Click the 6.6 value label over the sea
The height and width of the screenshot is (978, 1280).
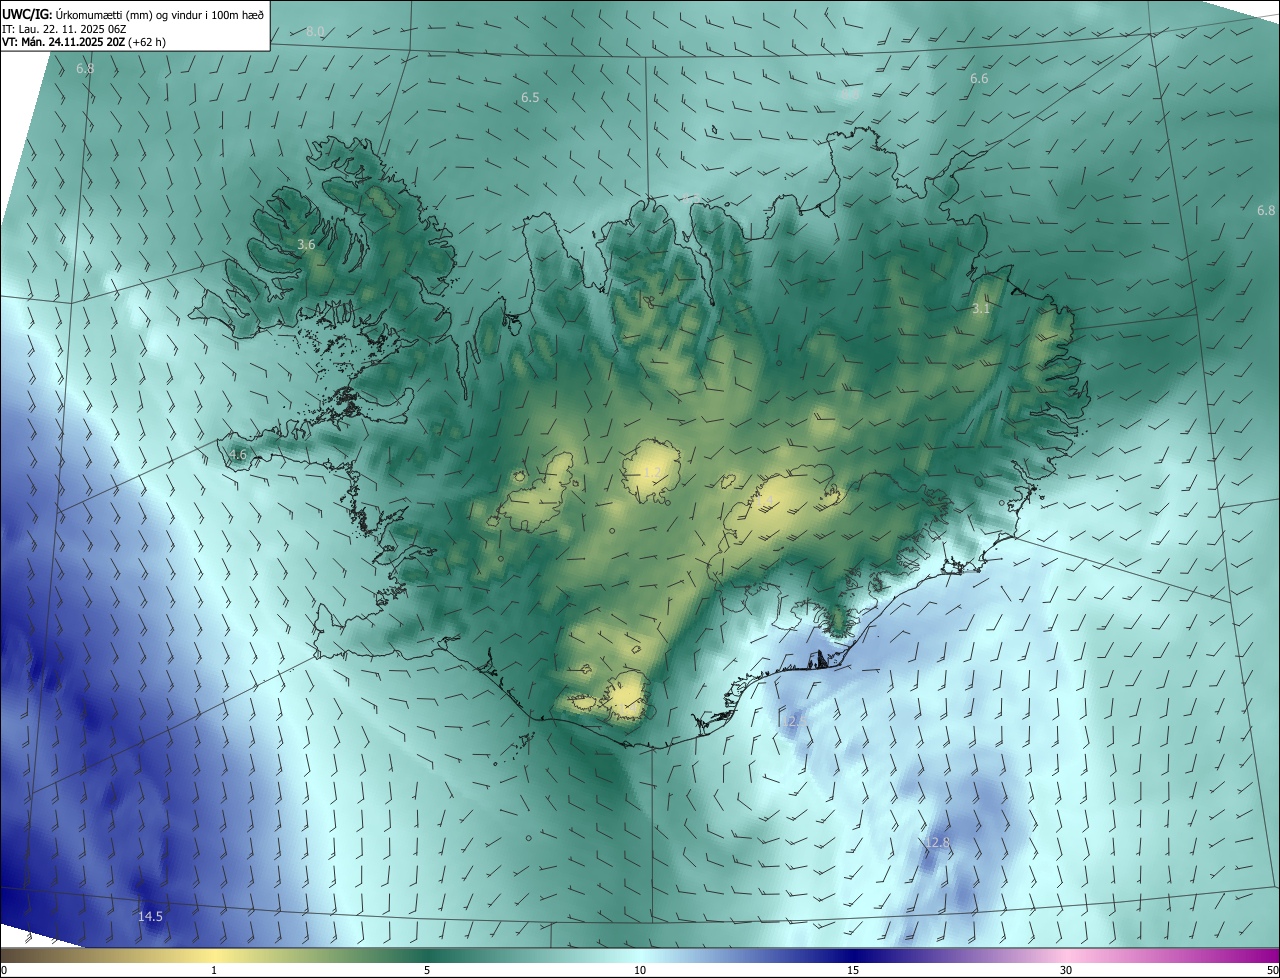(x=979, y=78)
